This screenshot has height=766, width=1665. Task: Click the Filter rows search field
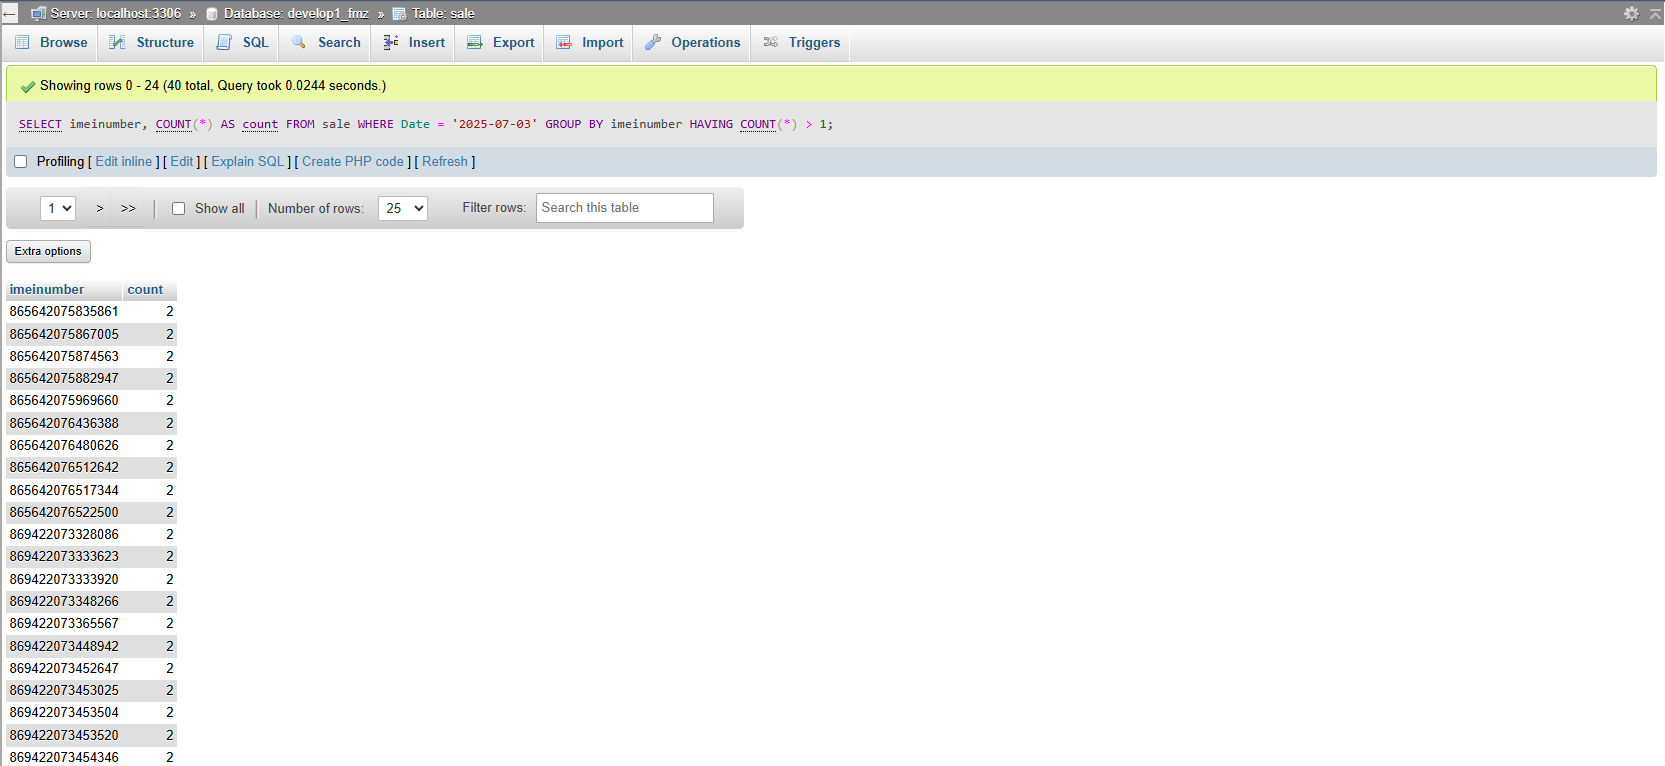[x=624, y=208]
